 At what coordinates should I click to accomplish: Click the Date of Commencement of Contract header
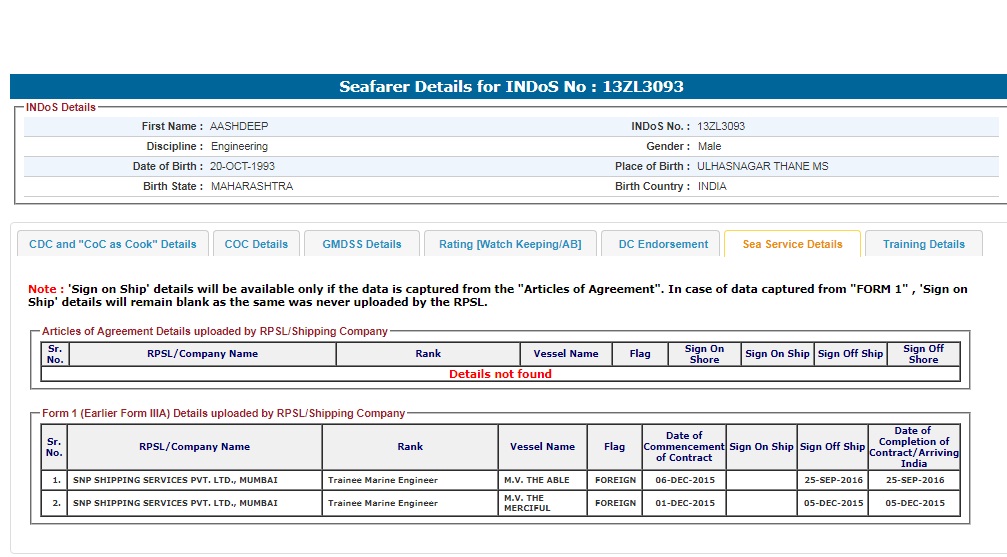coord(684,447)
